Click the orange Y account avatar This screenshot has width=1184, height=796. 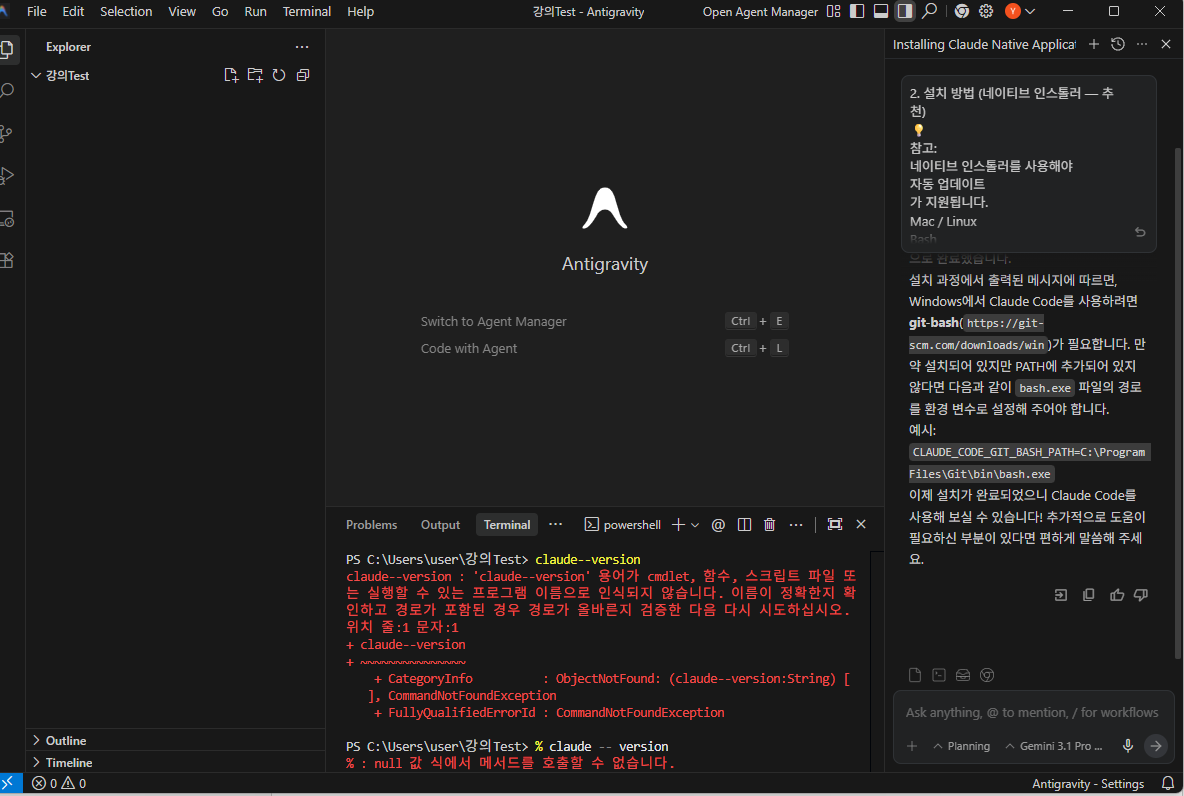point(1013,11)
